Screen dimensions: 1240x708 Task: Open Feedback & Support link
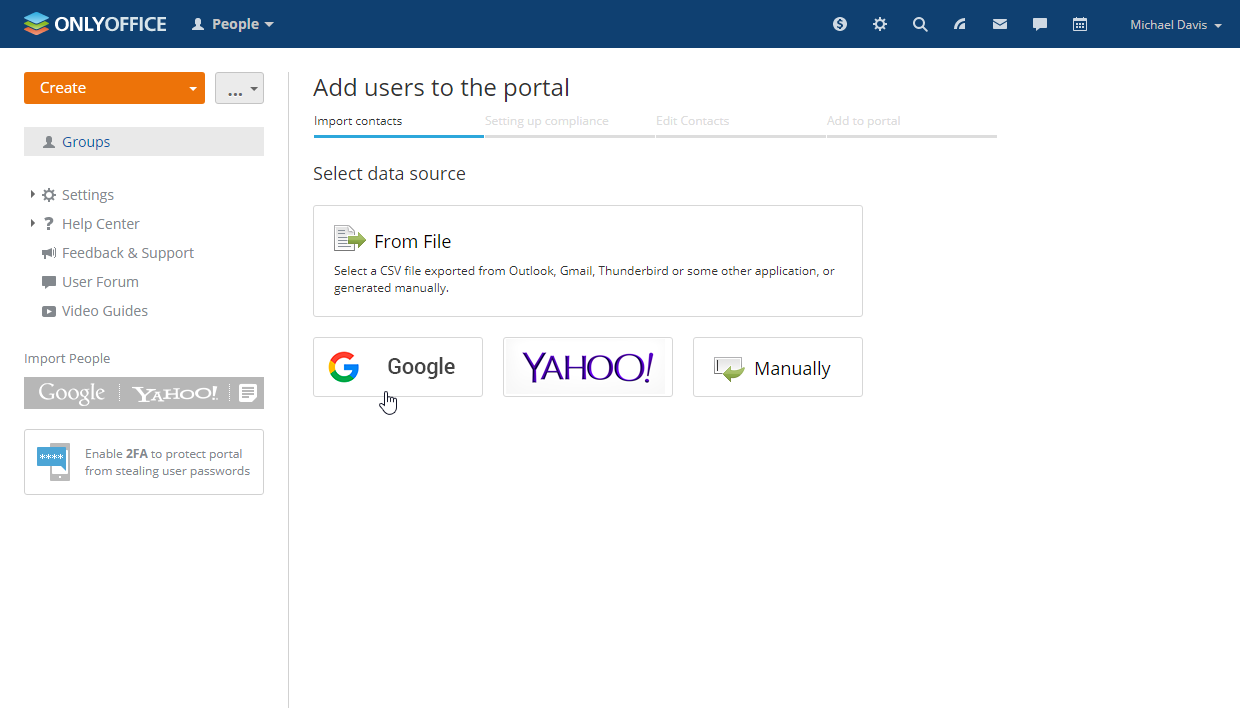point(128,253)
